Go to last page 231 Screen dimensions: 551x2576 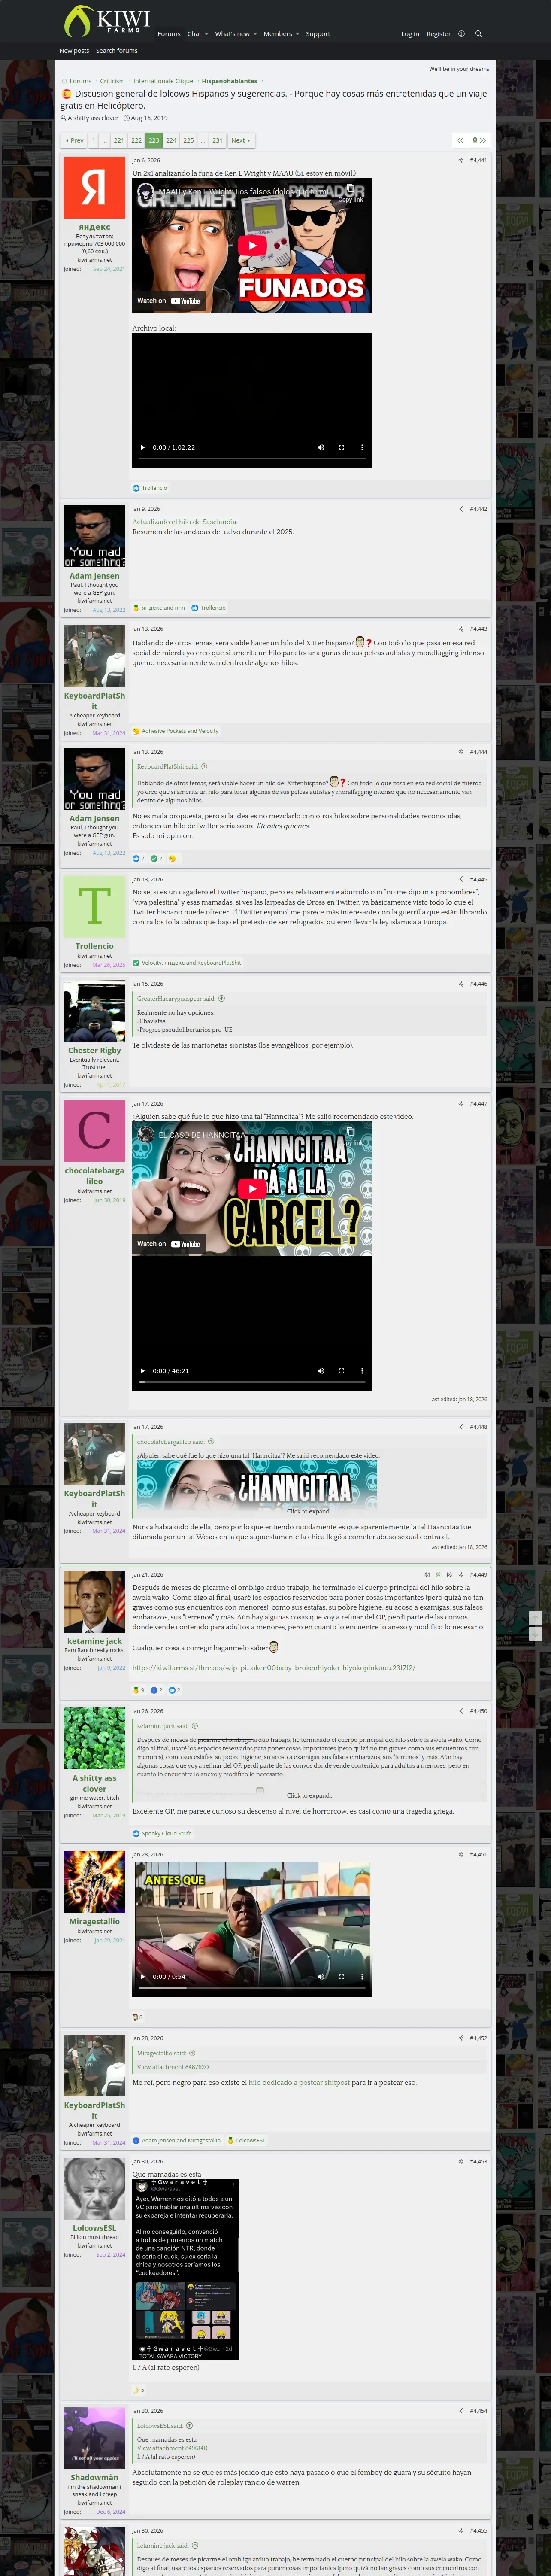(217, 141)
